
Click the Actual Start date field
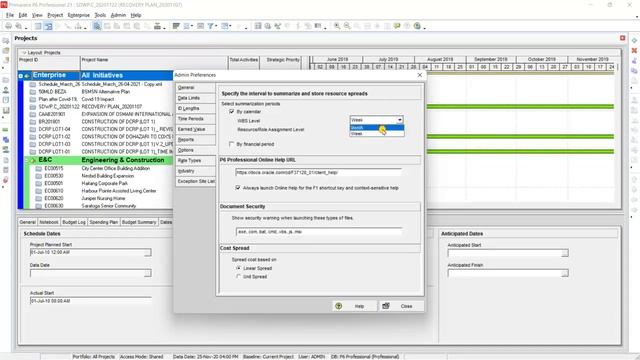[90, 301]
